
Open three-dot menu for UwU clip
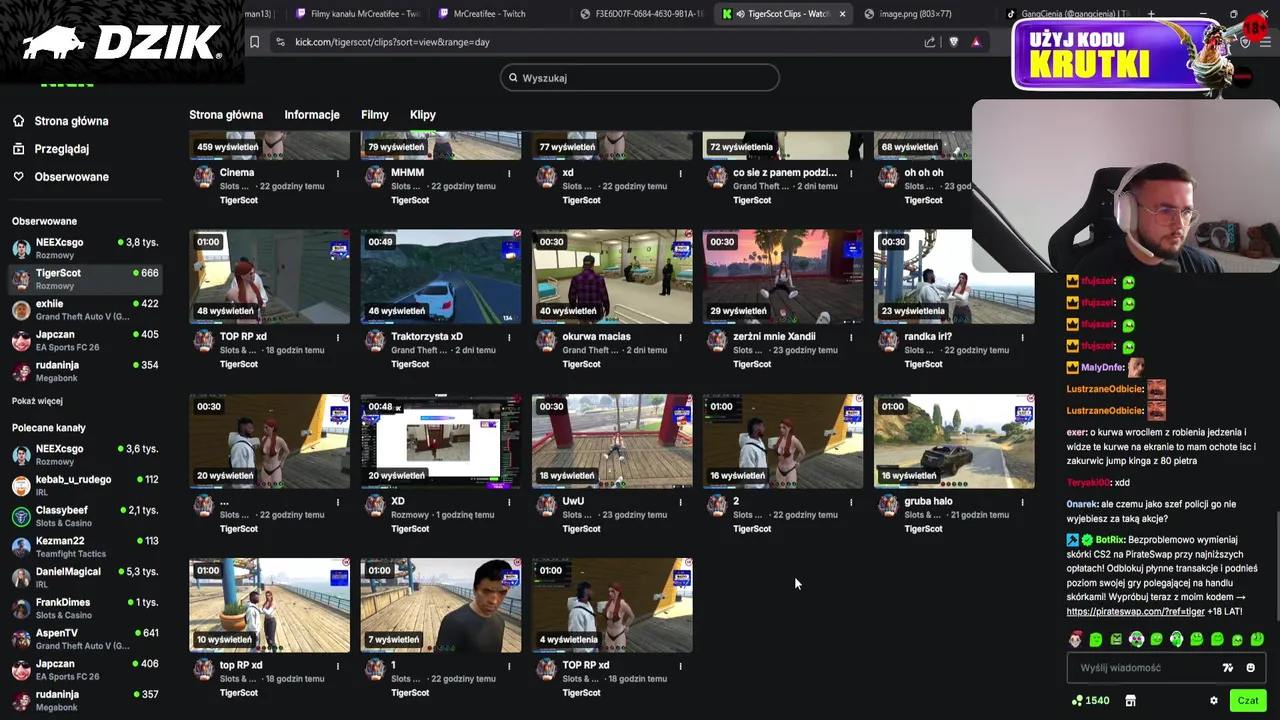[680, 502]
